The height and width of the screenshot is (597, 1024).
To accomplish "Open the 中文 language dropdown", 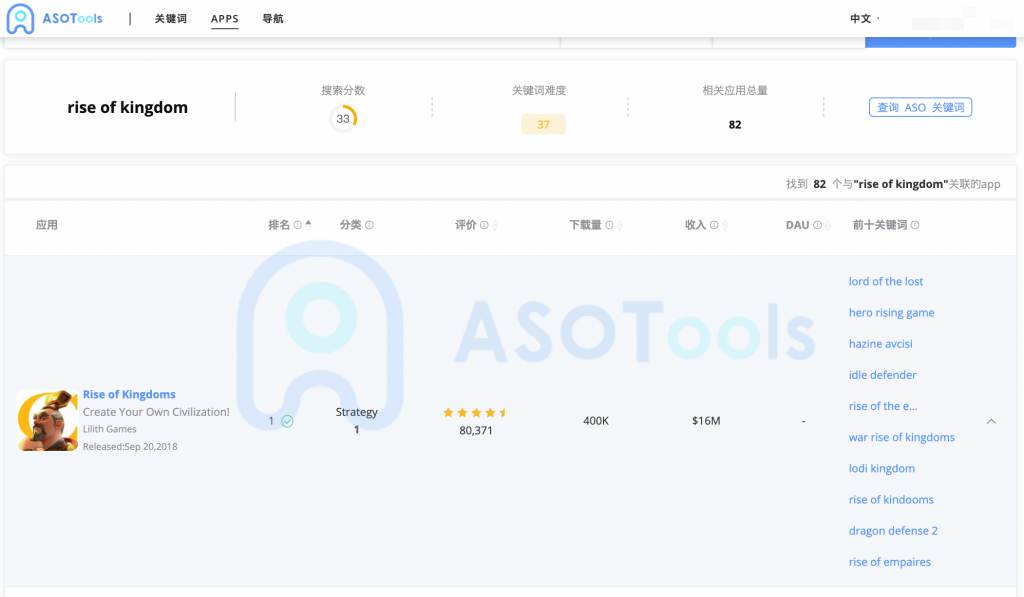I will point(865,18).
